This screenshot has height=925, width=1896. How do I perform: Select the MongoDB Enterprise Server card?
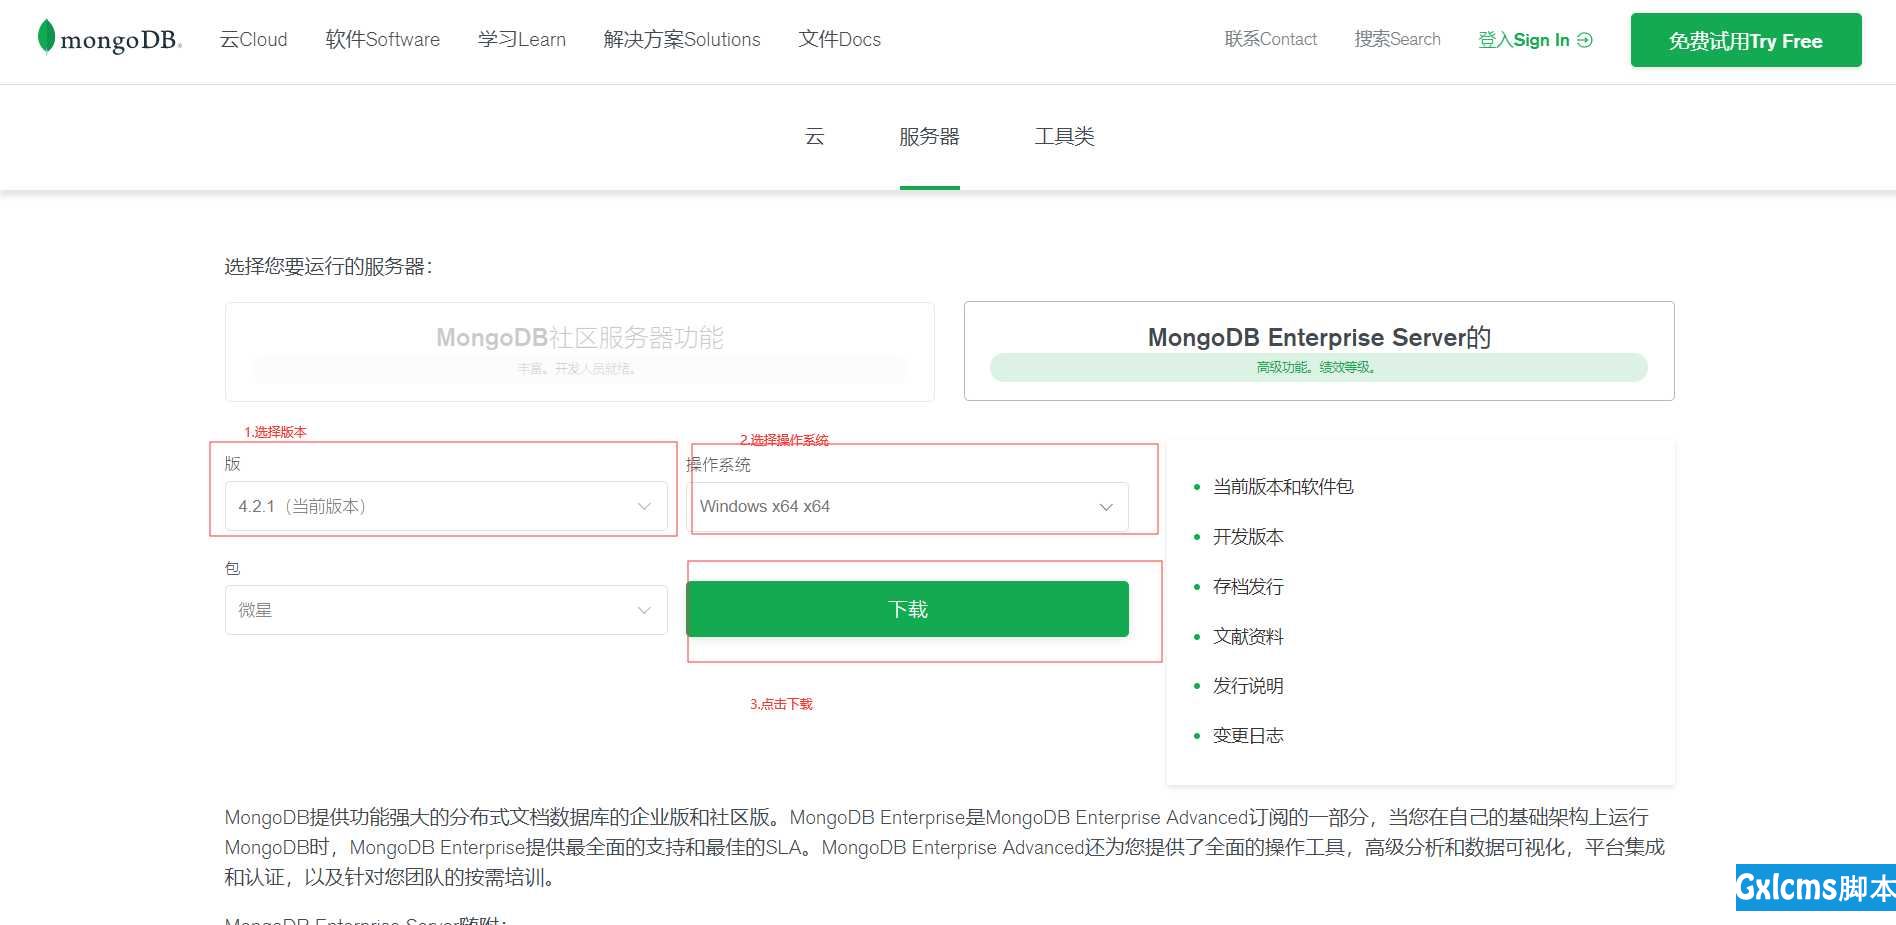tap(1319, 351)
